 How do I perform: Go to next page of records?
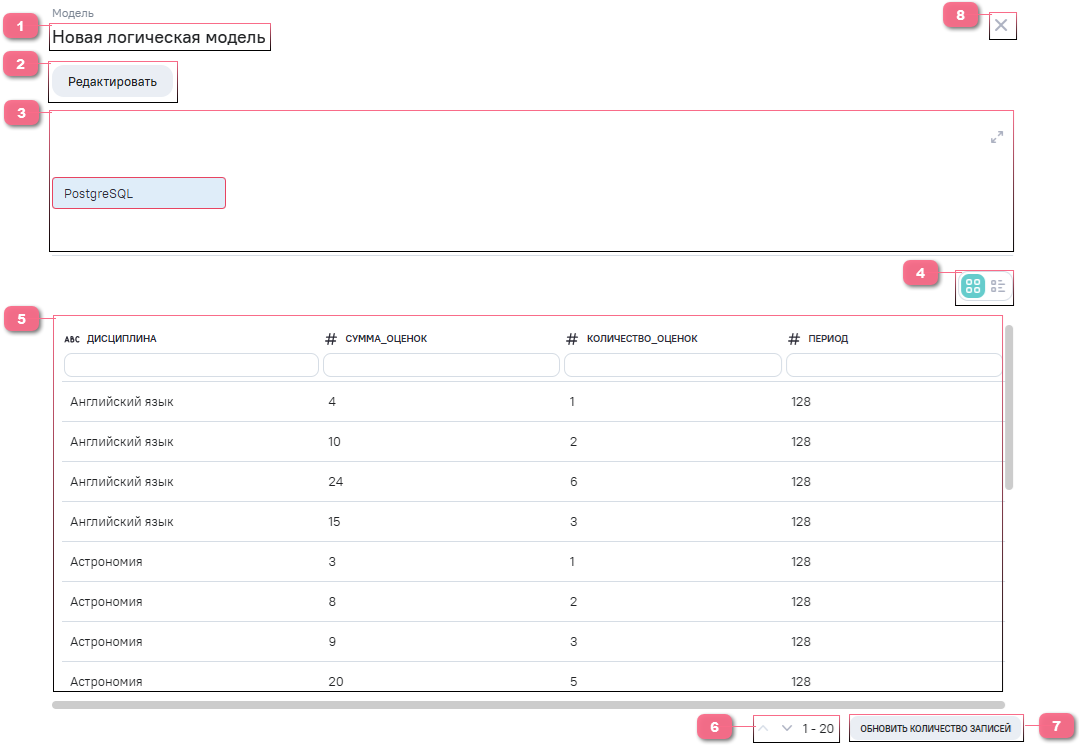[786, 729]
